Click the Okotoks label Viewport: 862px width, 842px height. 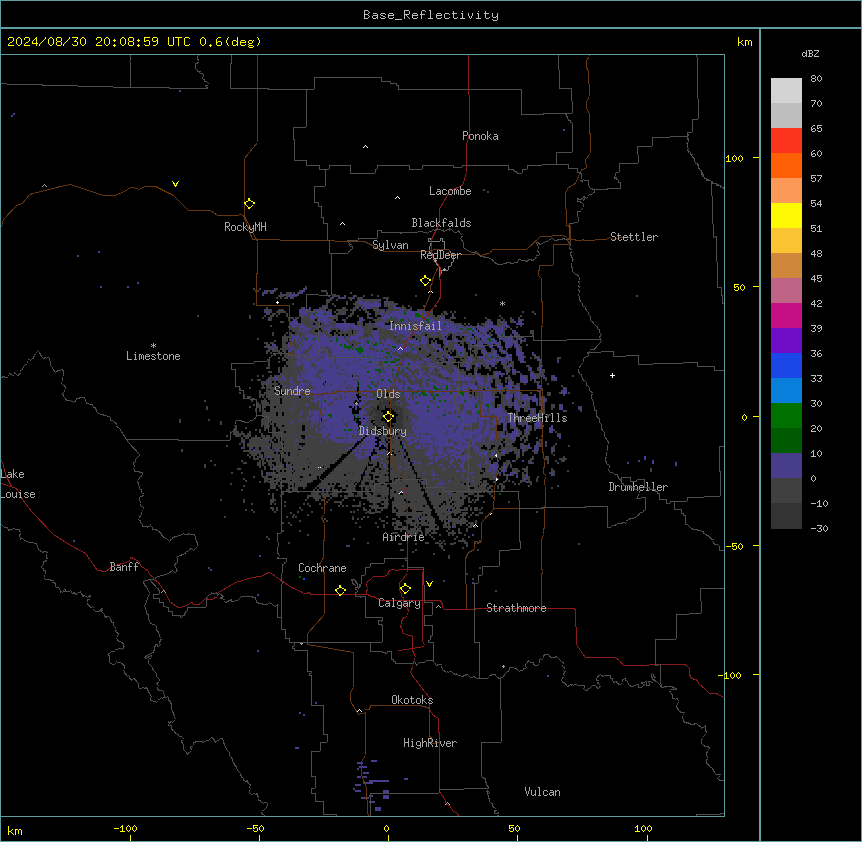(x=412, y=700)
